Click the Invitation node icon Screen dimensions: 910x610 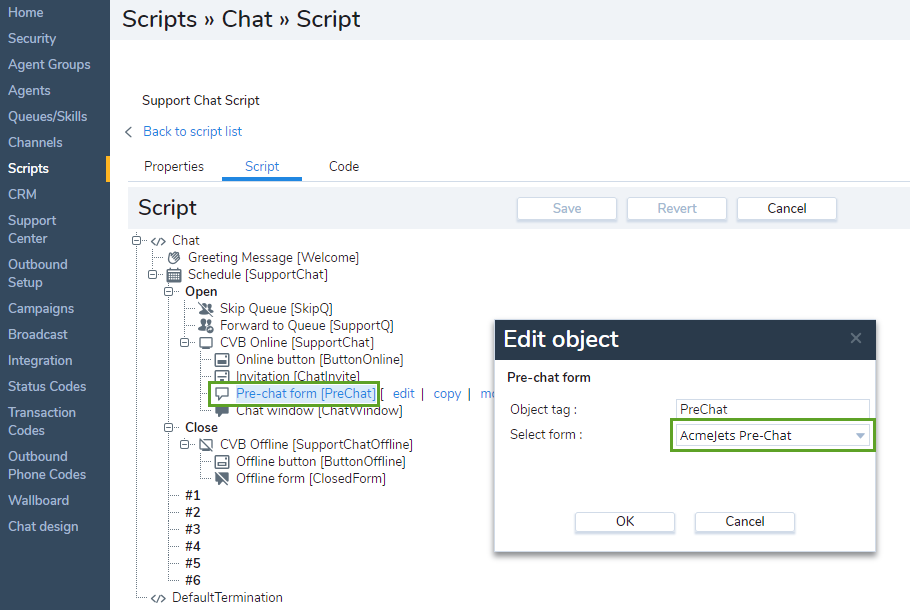[x=222, y=376]
